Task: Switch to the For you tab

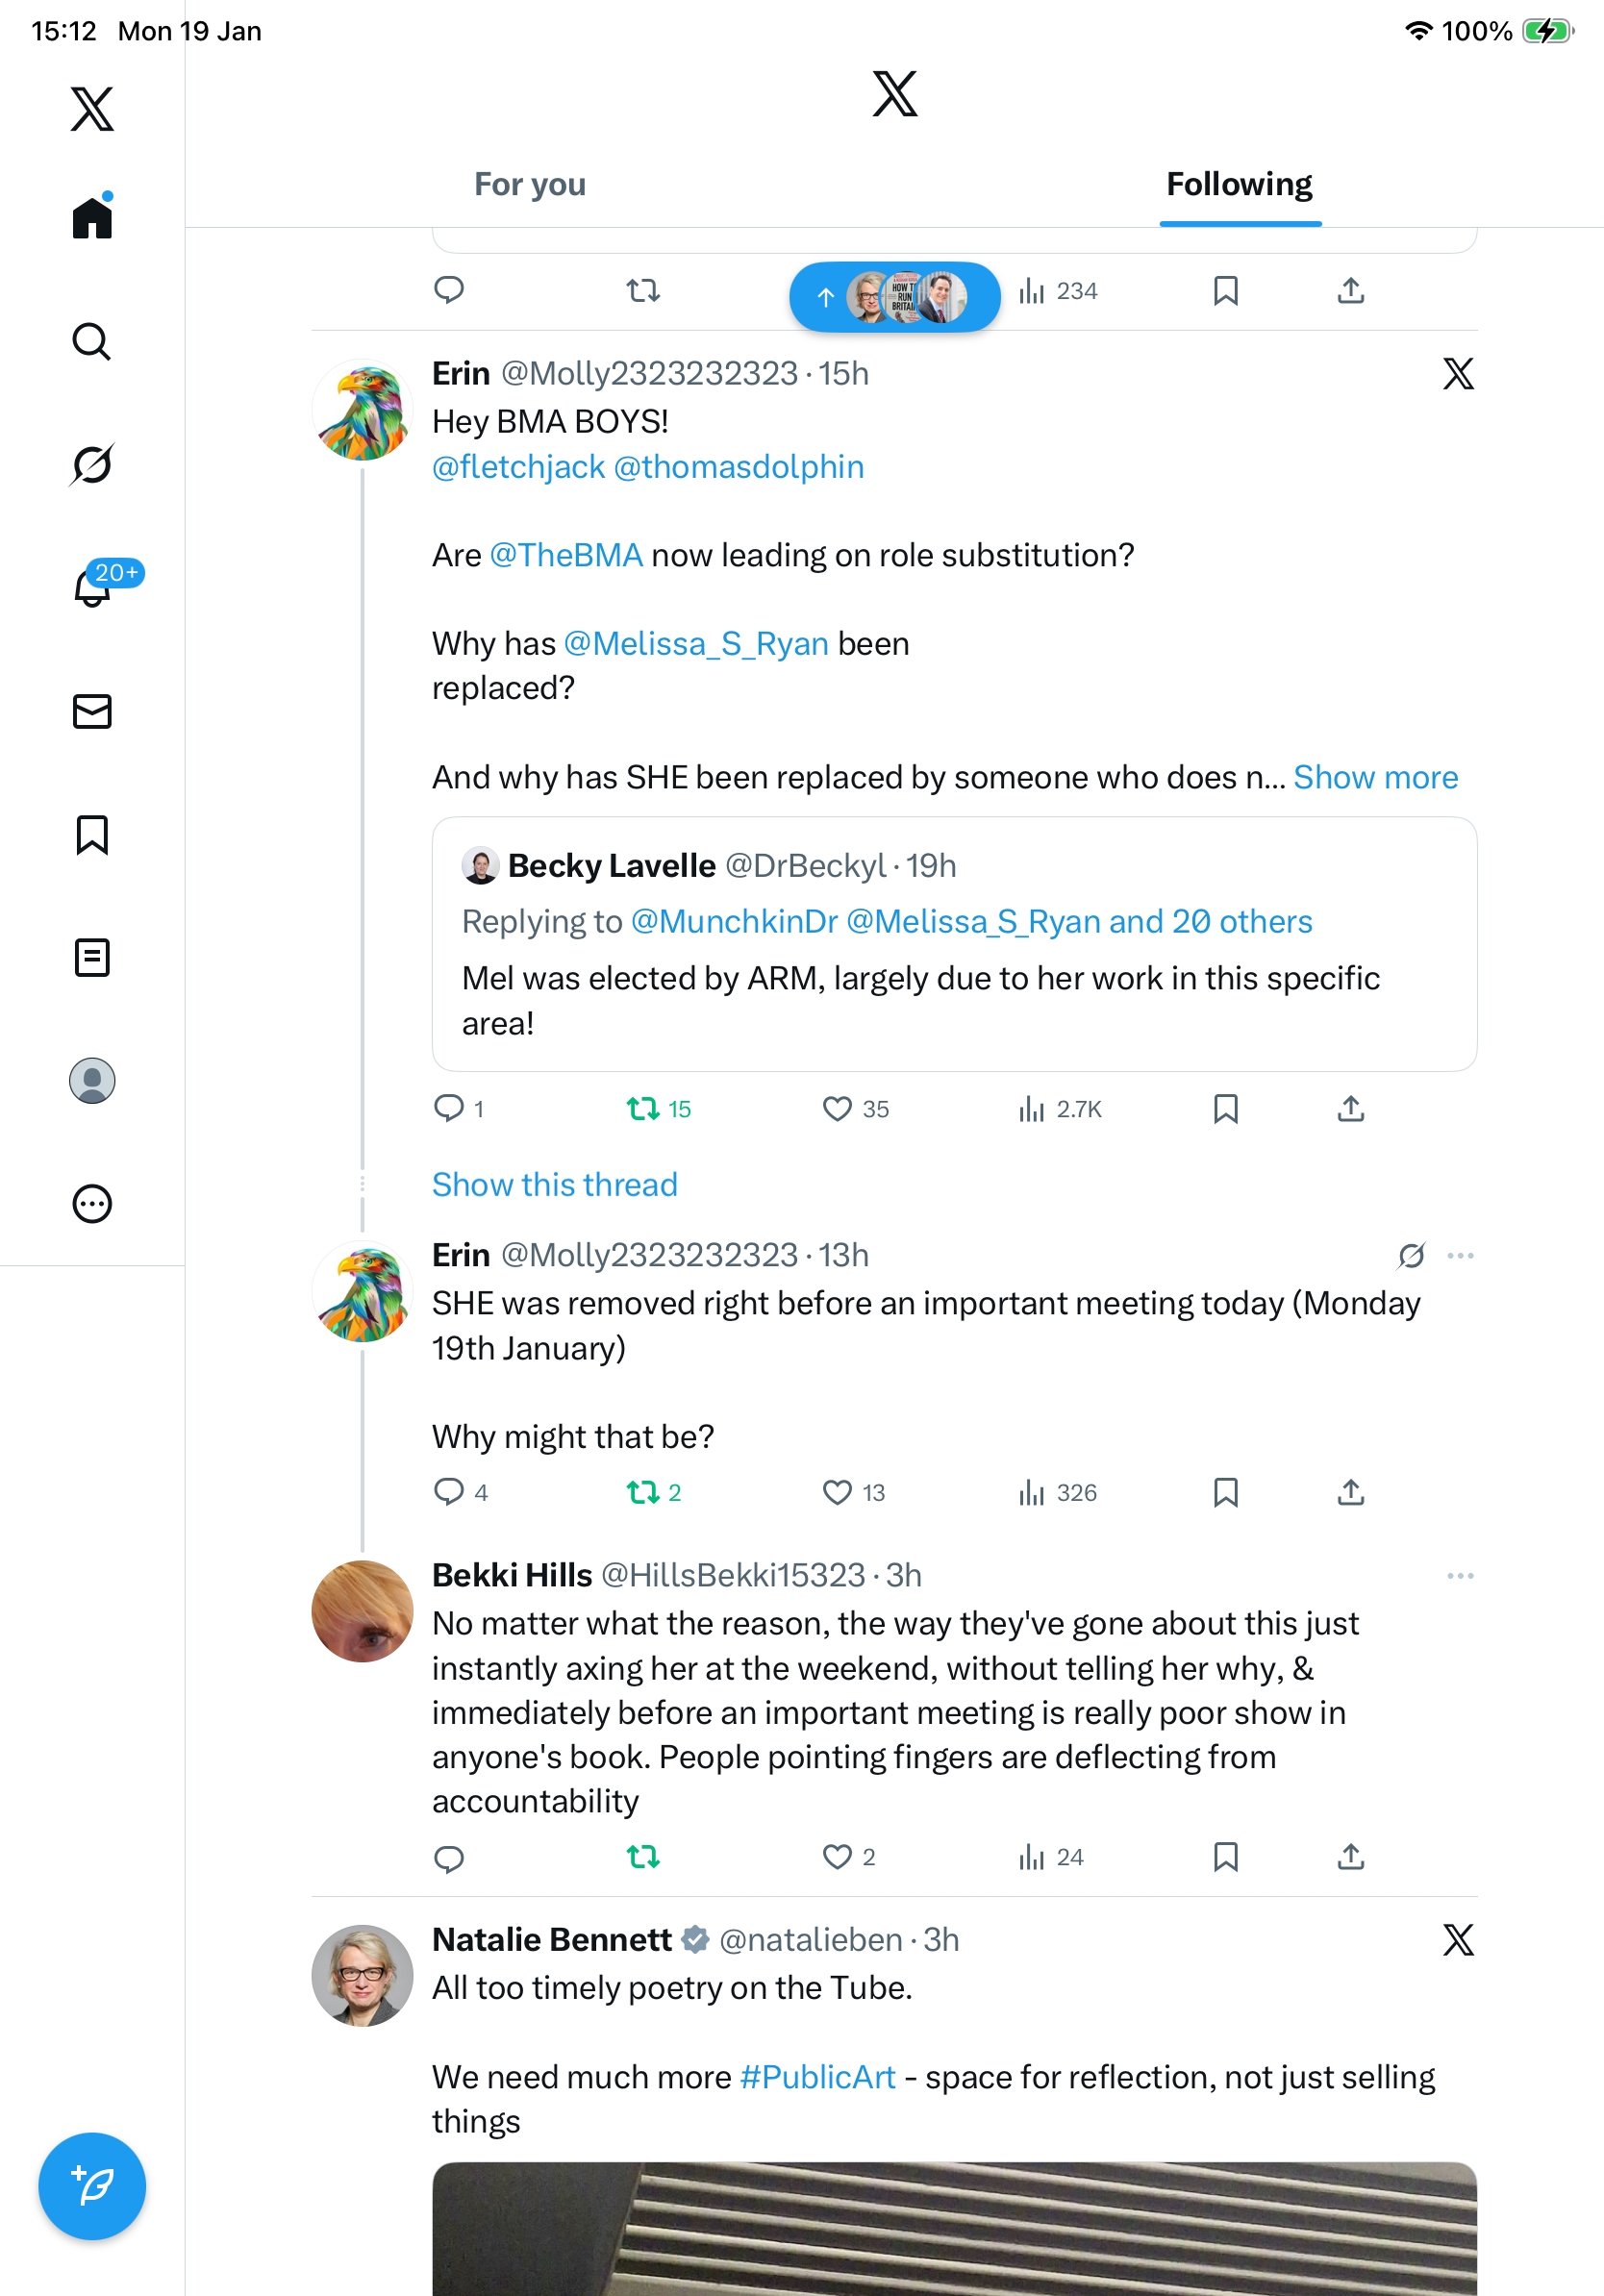Action: click(530, 185)
